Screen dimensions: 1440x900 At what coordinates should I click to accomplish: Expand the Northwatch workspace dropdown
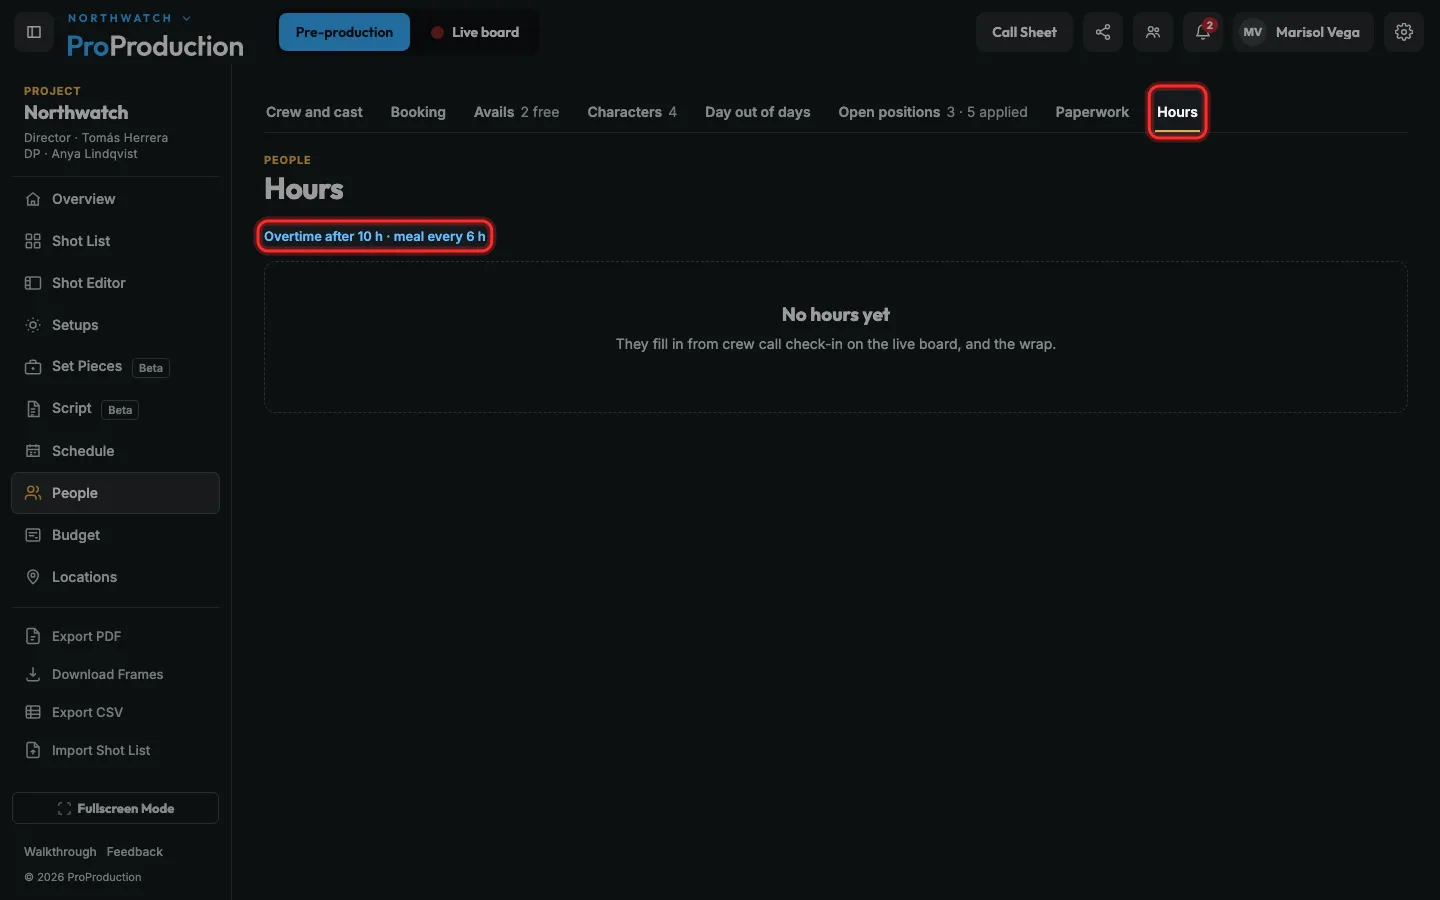pos(129,18)
